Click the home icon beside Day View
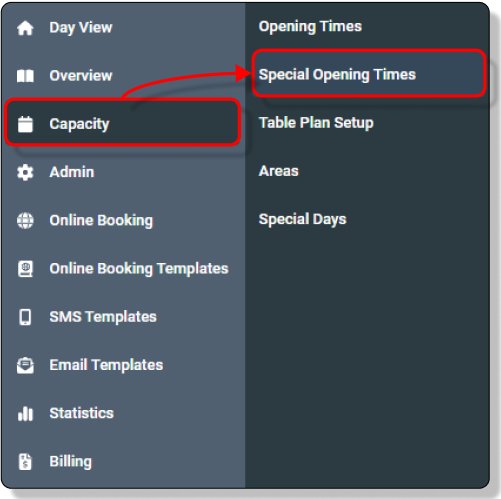Viewport: 501px width, 499px height. (x=25, y=28)
